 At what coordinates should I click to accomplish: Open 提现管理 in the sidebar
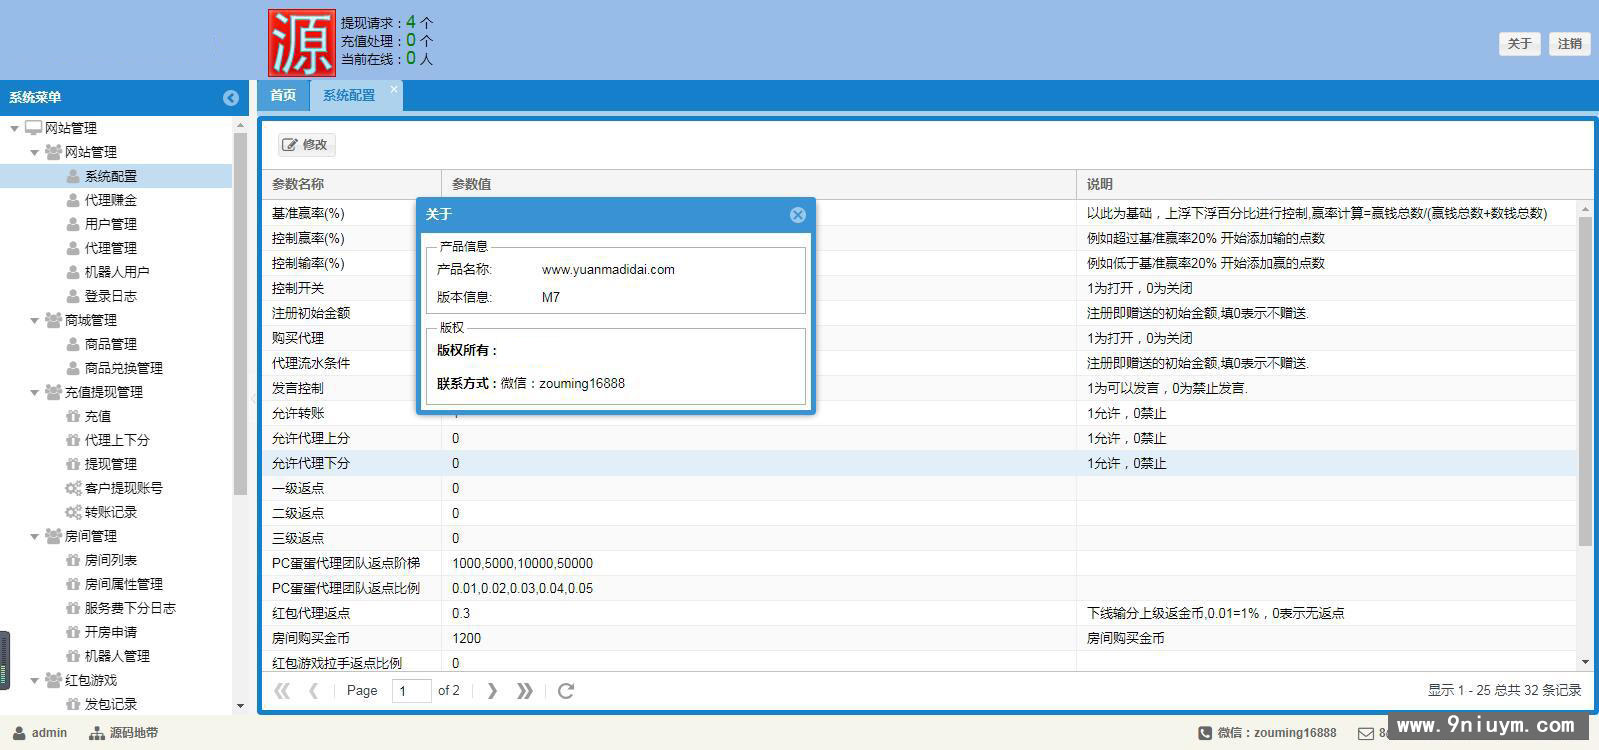click(x=111, y=464)
